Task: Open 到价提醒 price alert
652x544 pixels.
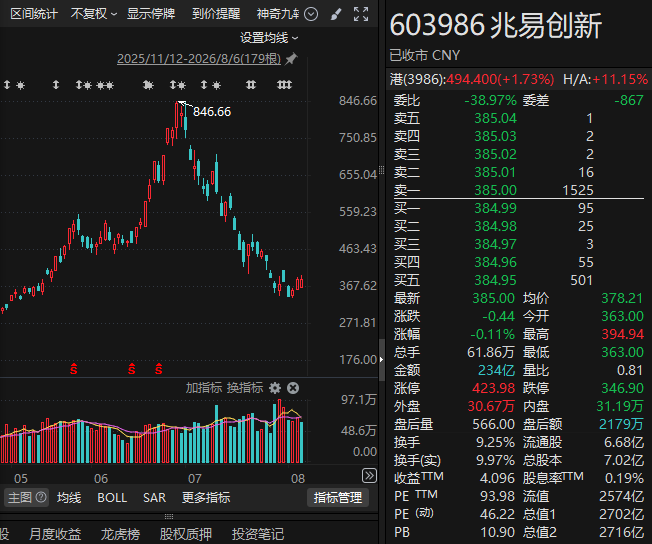Action: click(216, 14)
